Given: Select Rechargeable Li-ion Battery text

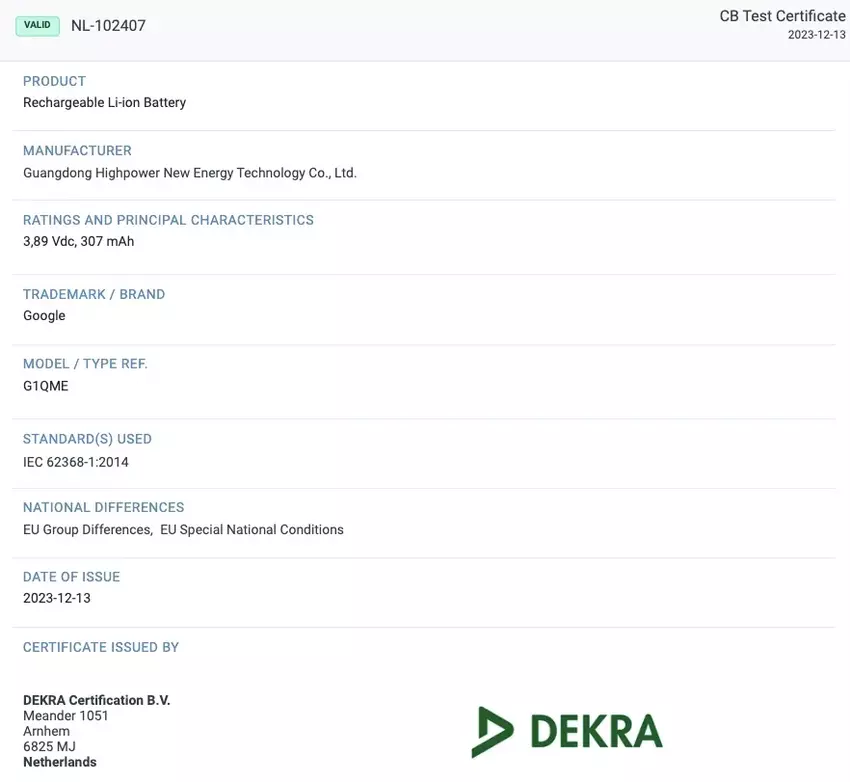Looking at the screenshot, I should 104,102.
